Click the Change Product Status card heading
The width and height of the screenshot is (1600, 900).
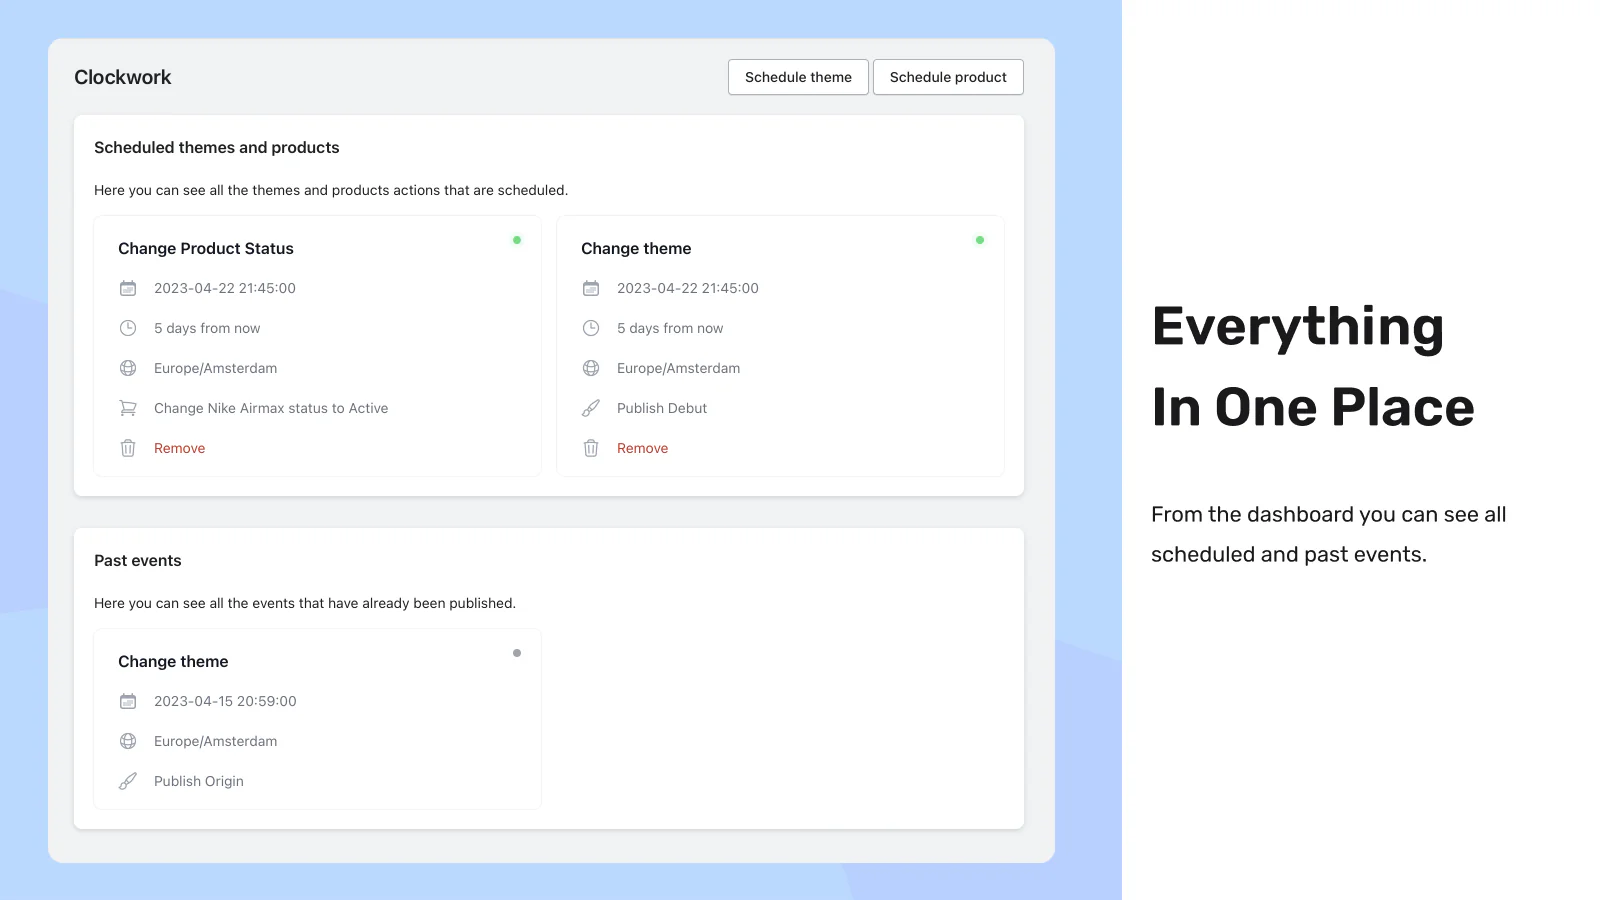click(x=206, y=248)
